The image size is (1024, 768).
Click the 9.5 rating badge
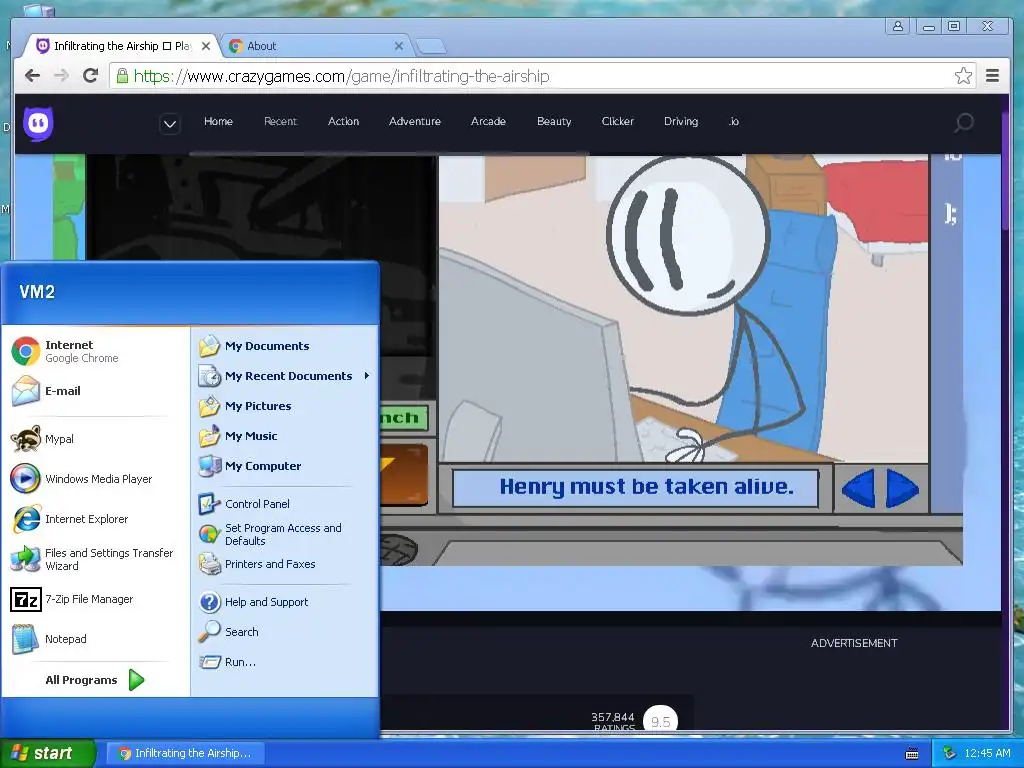[x=660, y=721]
